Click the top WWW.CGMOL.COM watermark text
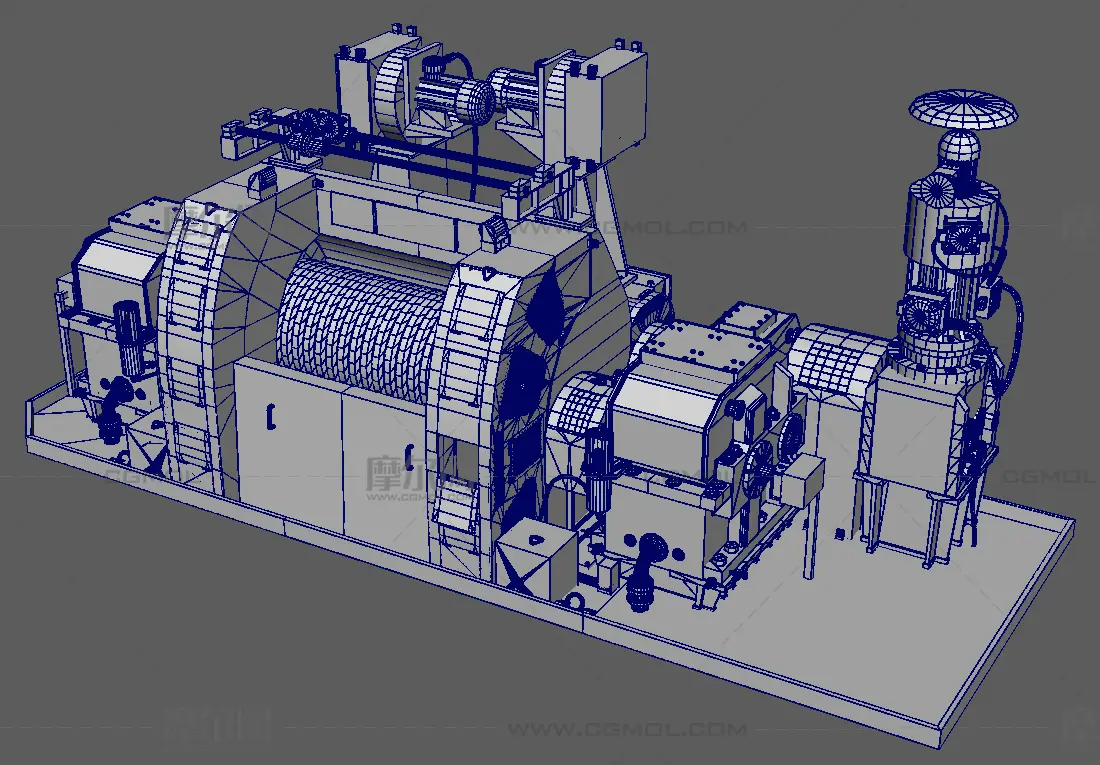This screenshot has width=1100, height=765. tap(658, 227)
